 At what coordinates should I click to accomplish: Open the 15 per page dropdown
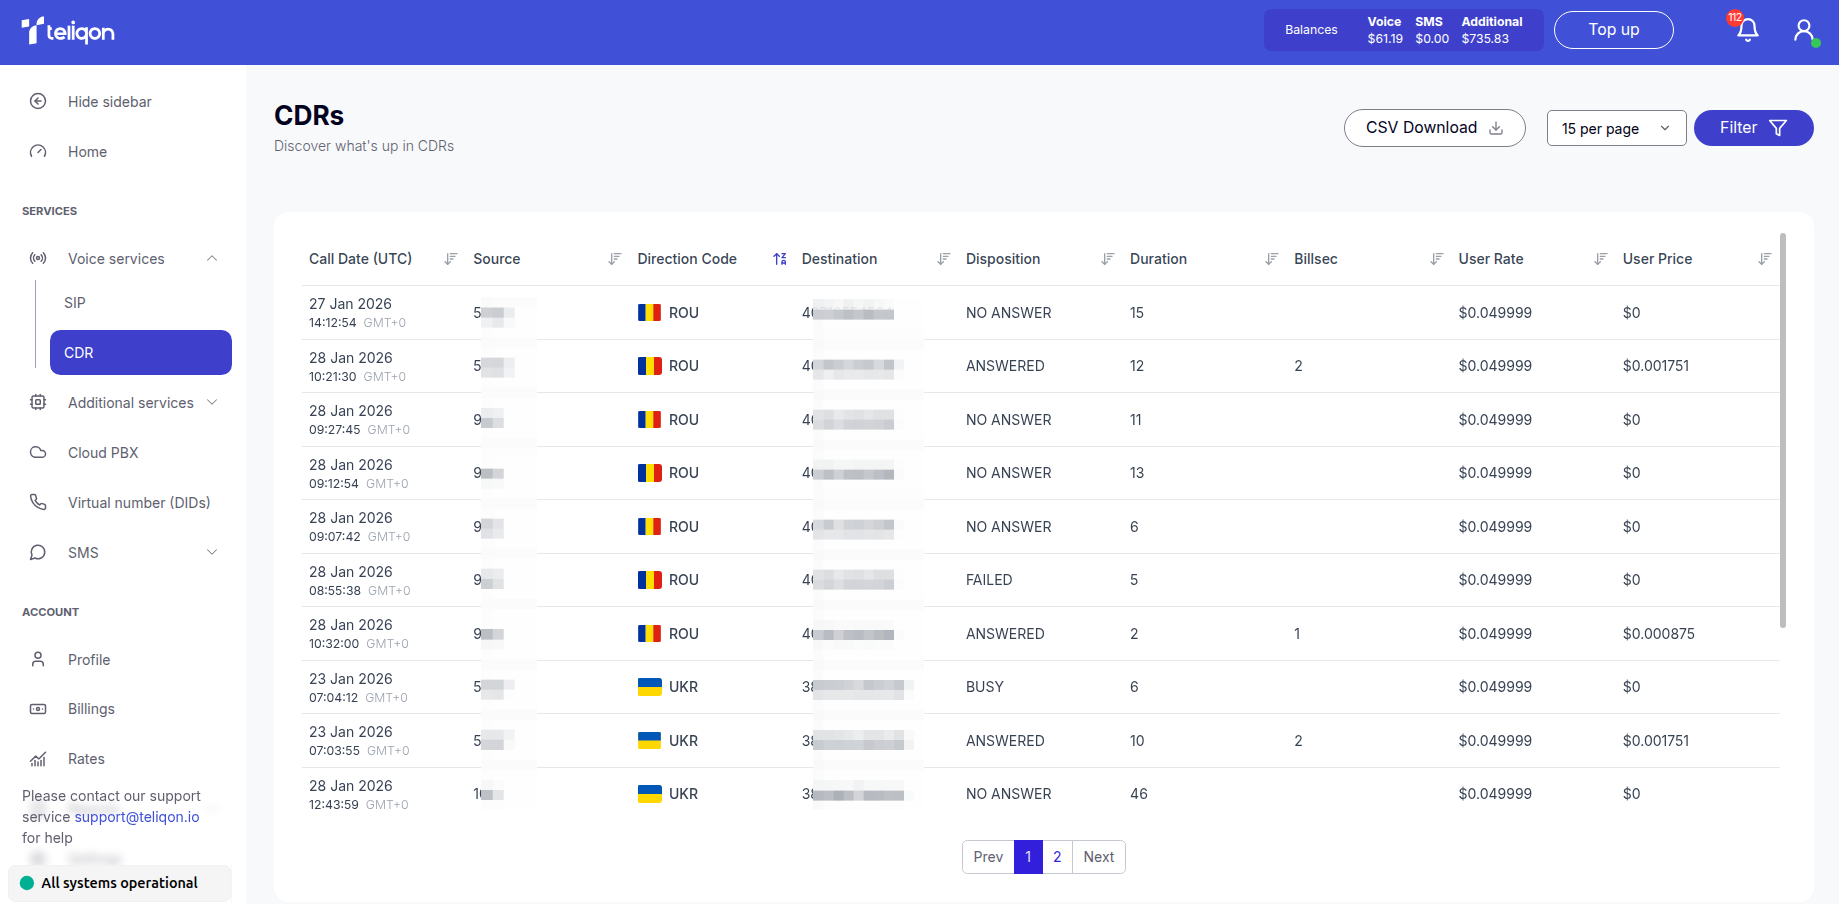click(1615, 128)
